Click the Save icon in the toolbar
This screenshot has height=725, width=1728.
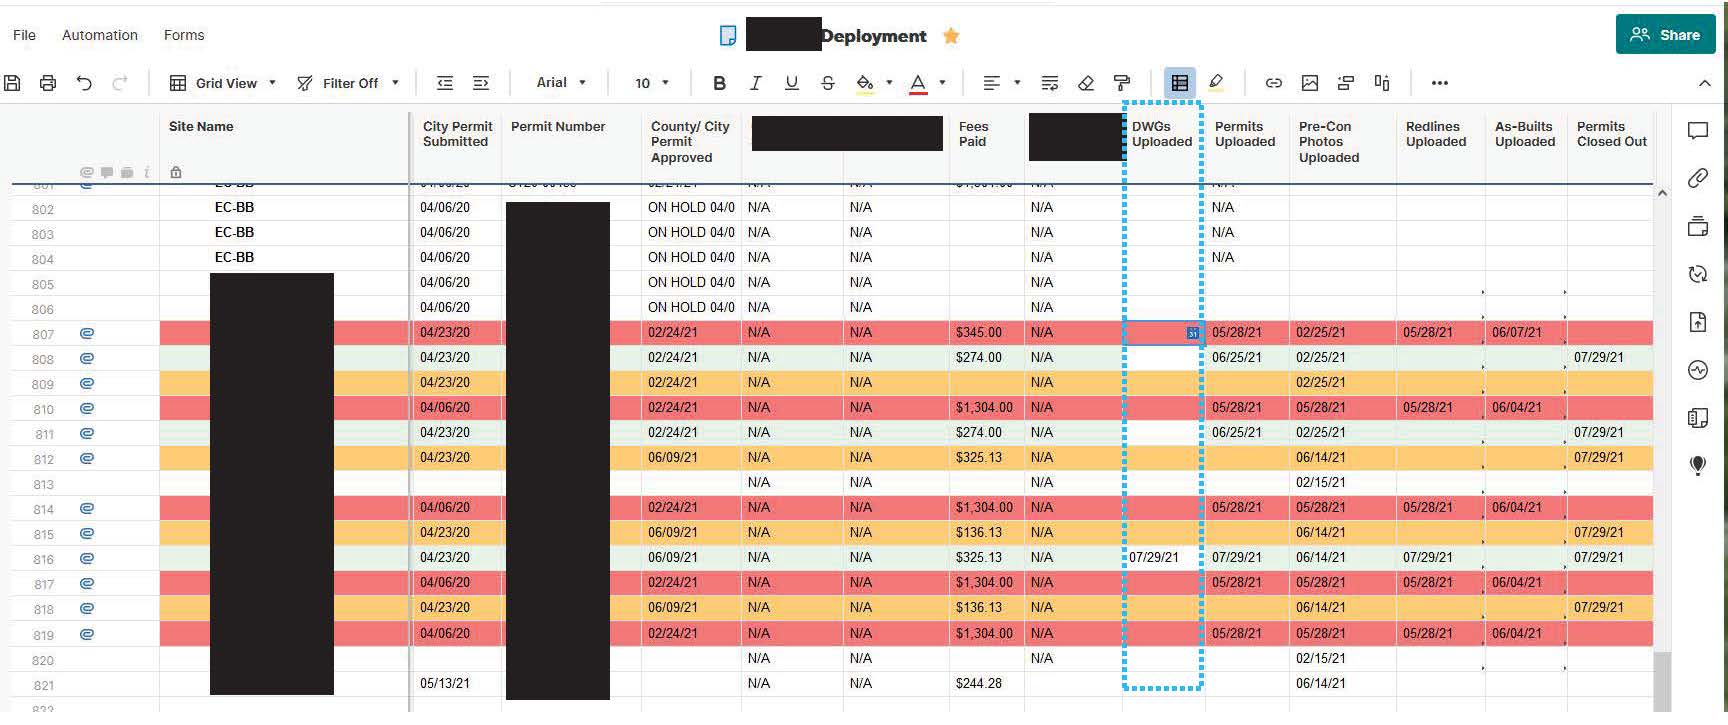click(12, 83)
